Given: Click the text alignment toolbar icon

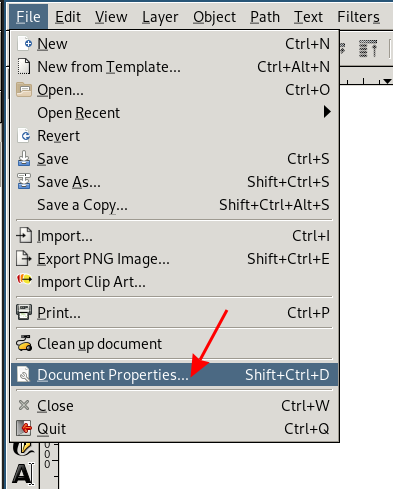Looking at the screenshot, I should click(x=368, y=49).
